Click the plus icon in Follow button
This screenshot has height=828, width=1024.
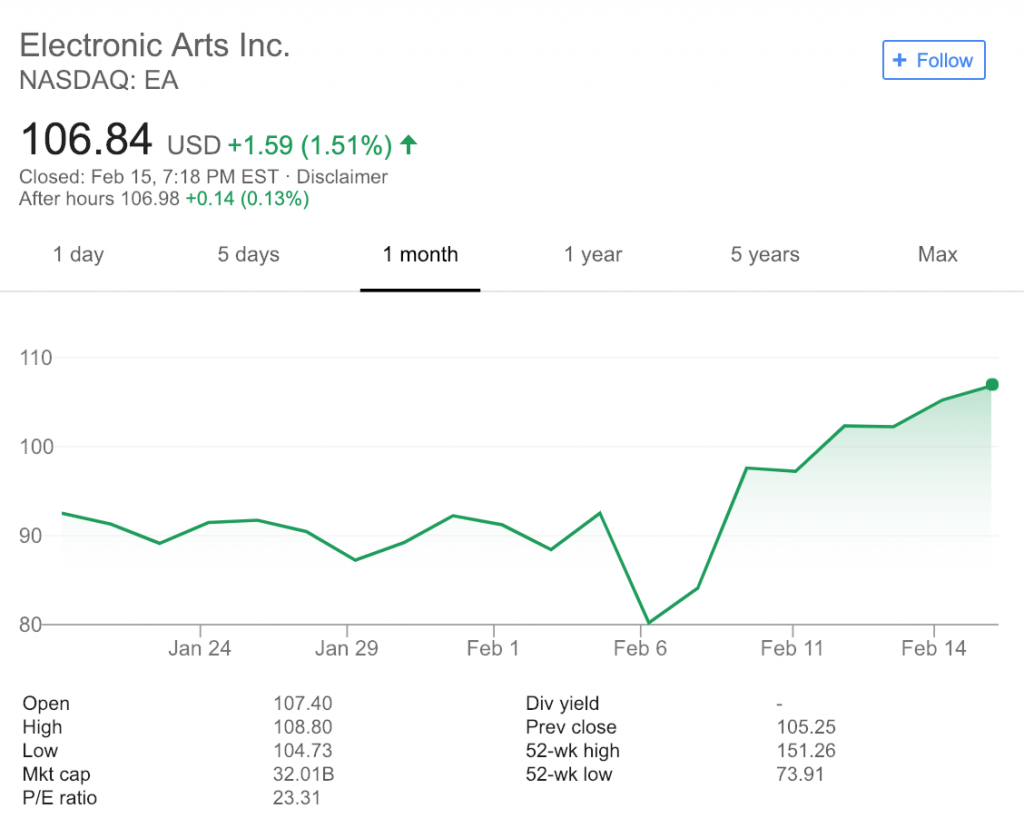click(899, 60)
